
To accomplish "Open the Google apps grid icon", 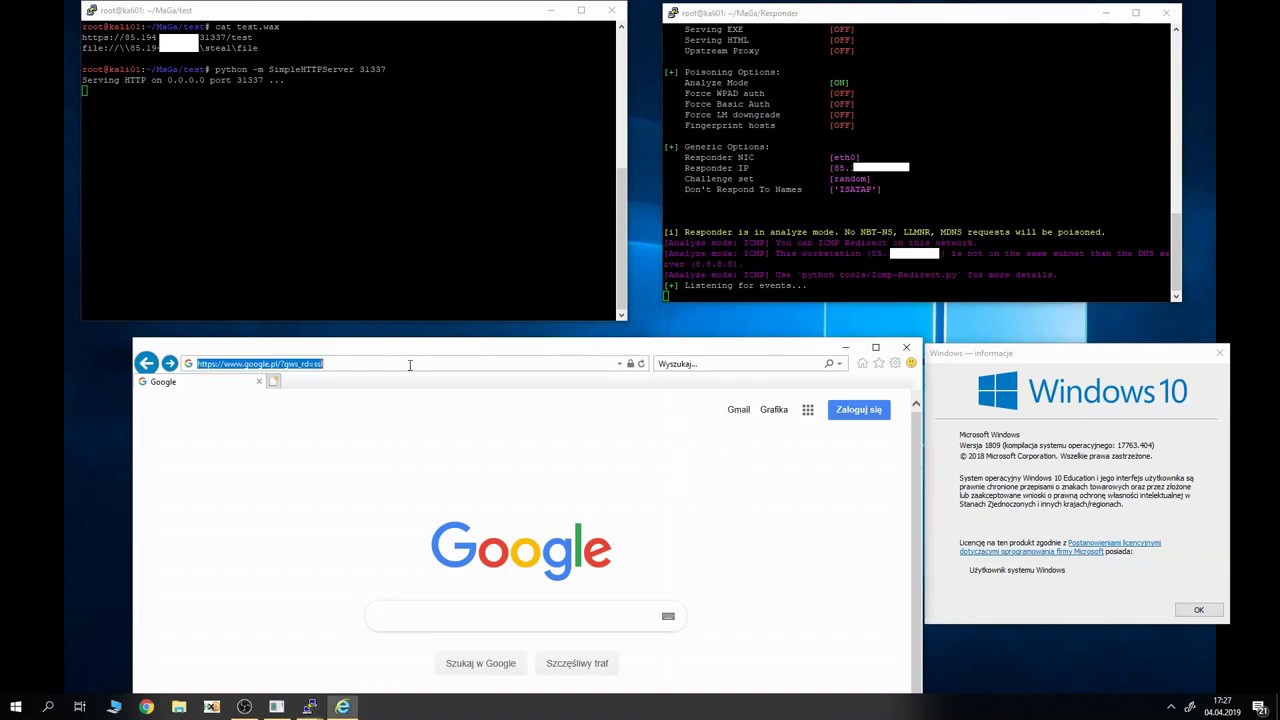I will (x=808, y=410).
